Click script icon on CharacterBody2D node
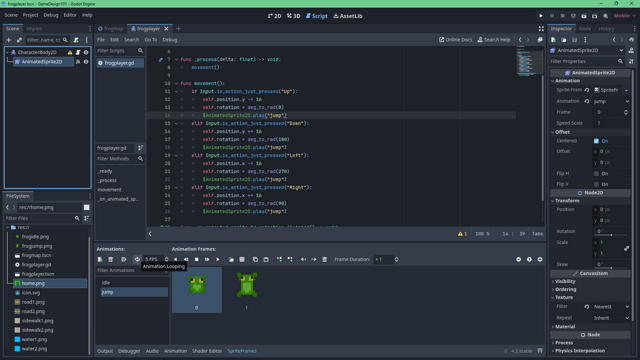The image size is (640, 360). tap(78, 52)
